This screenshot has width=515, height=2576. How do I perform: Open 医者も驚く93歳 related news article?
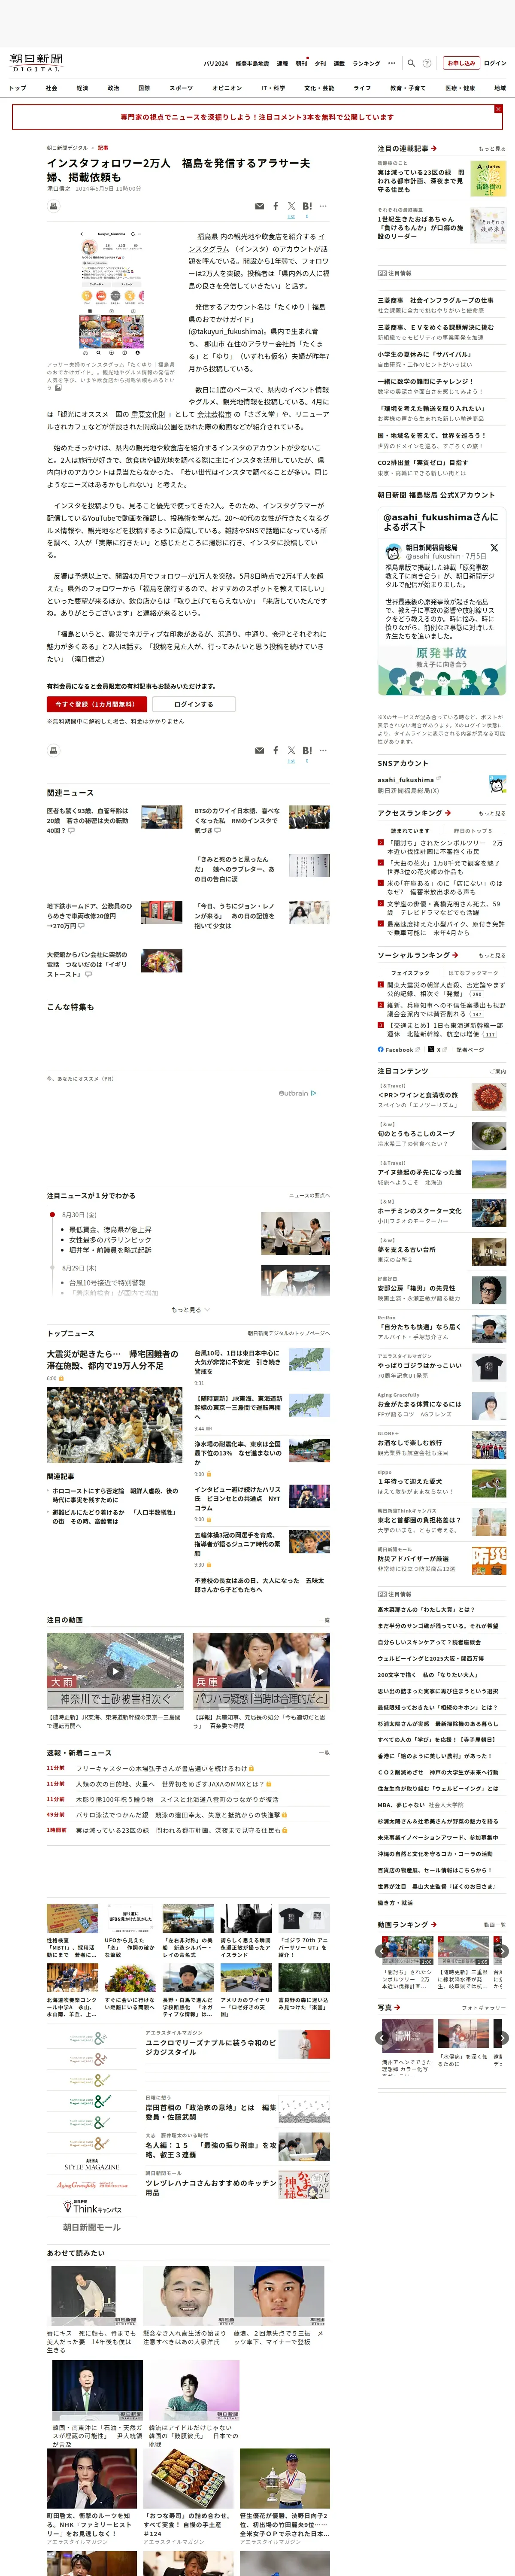point(88,820)
